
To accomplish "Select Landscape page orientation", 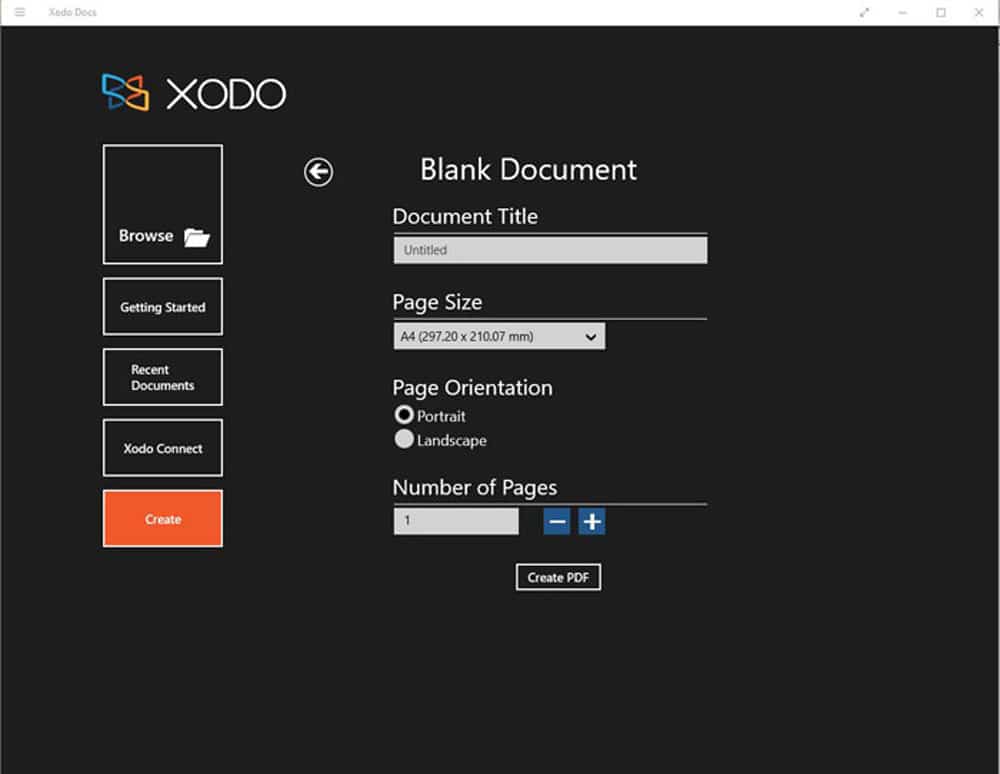I will point(404,439).
